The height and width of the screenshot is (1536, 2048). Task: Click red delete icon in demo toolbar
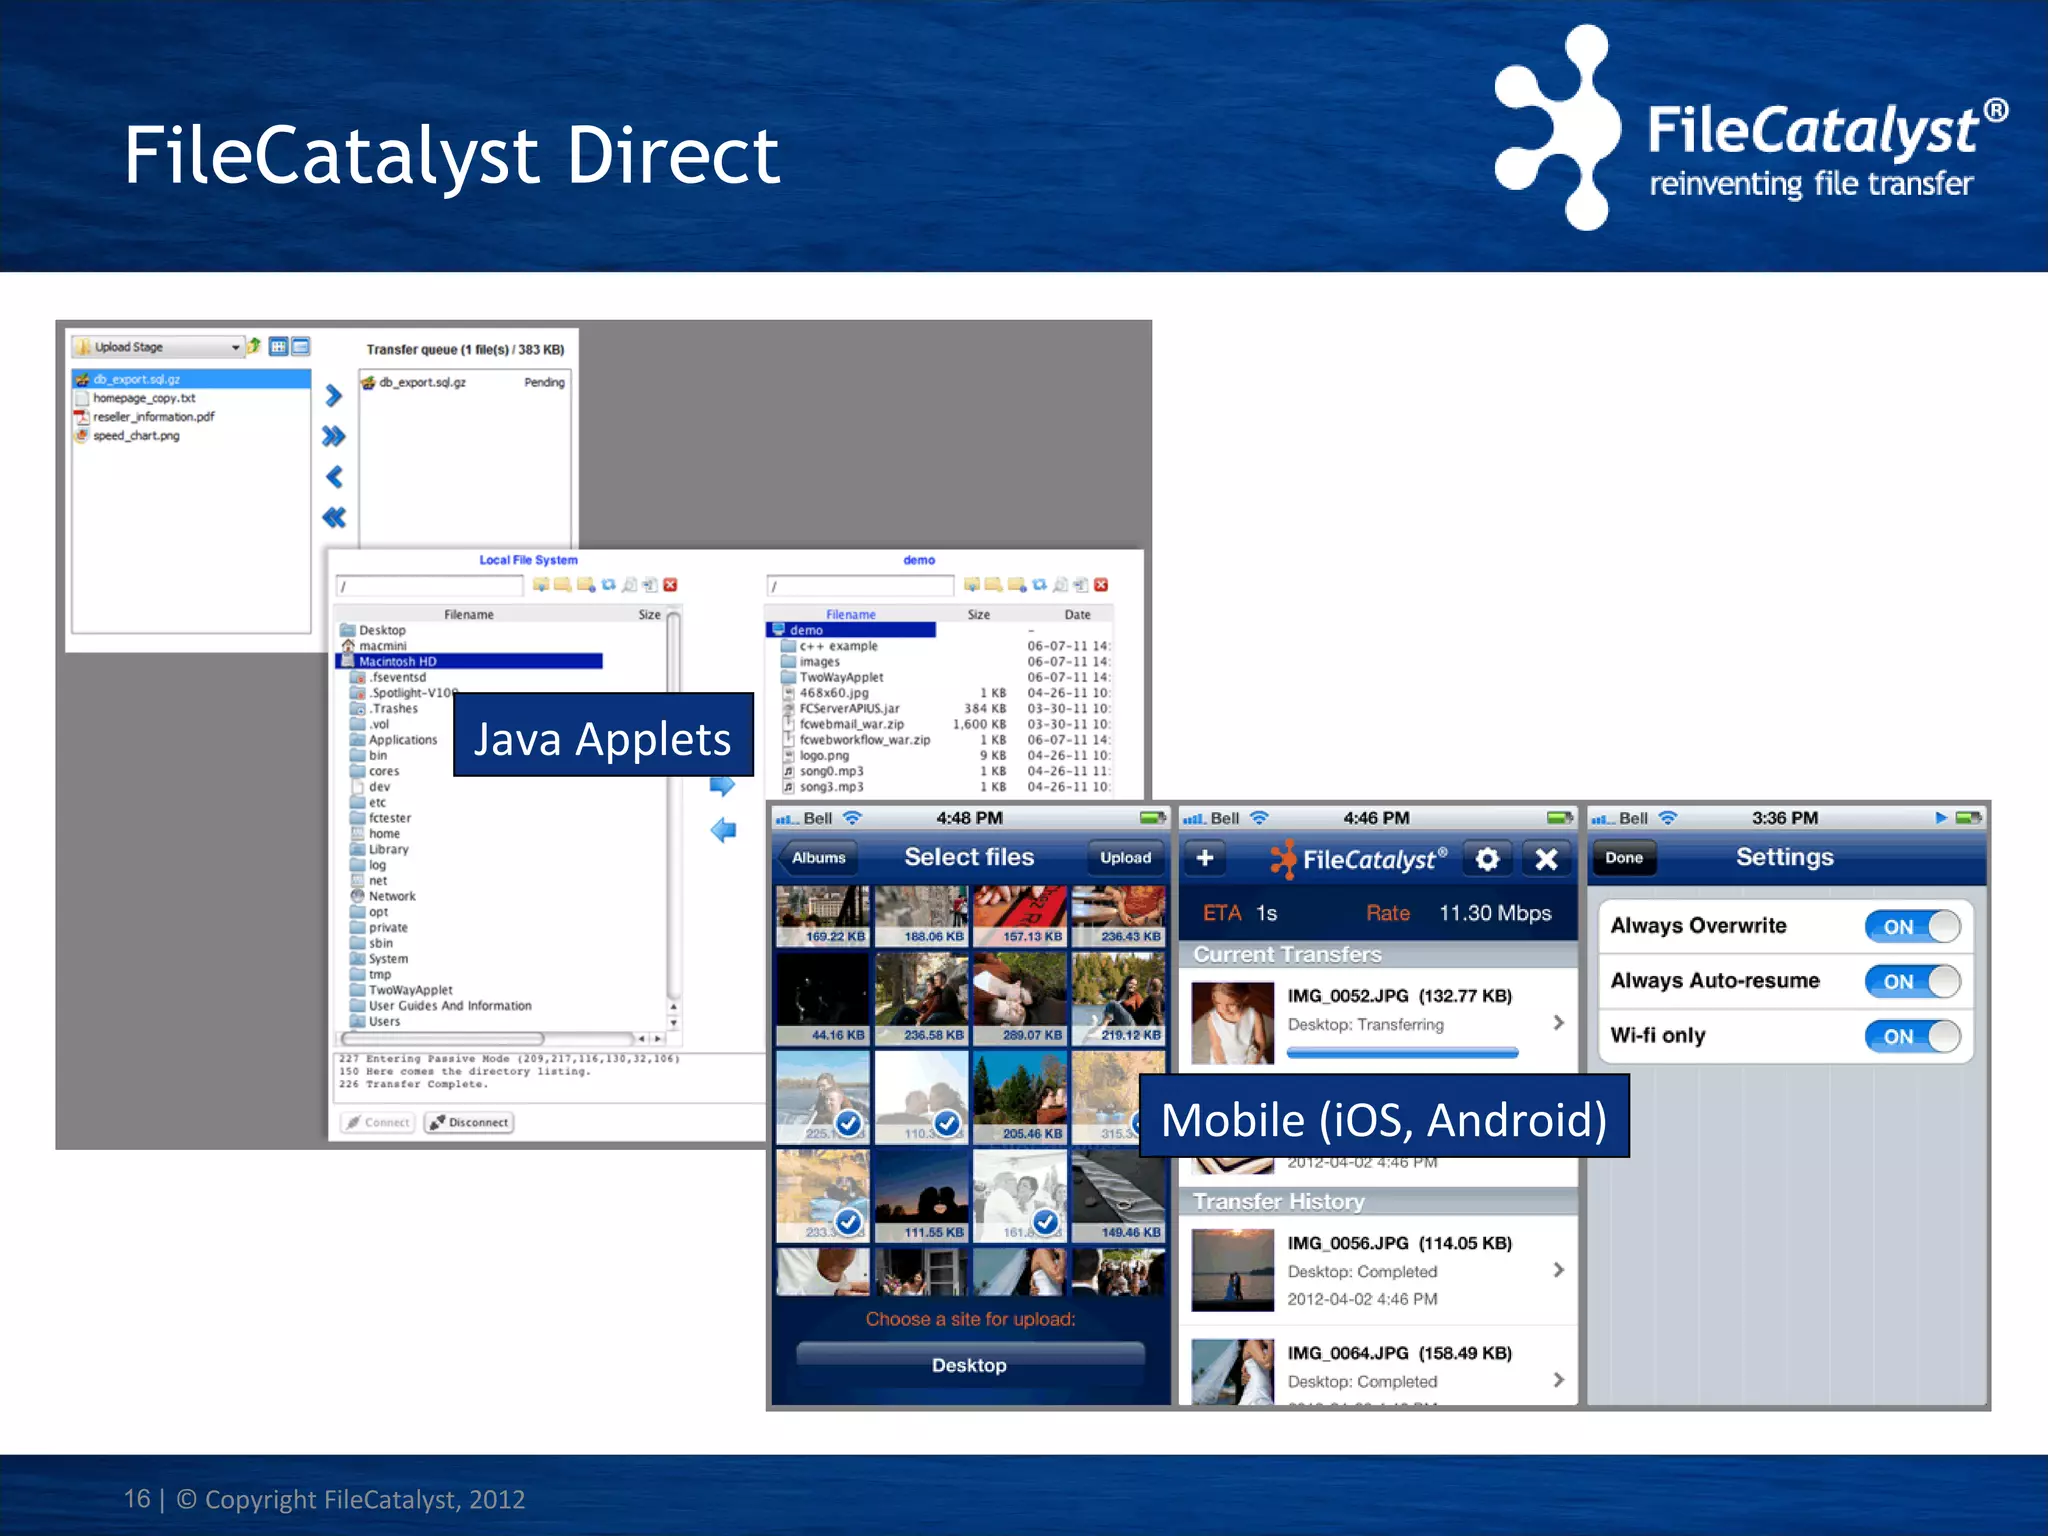point(1101,585)
